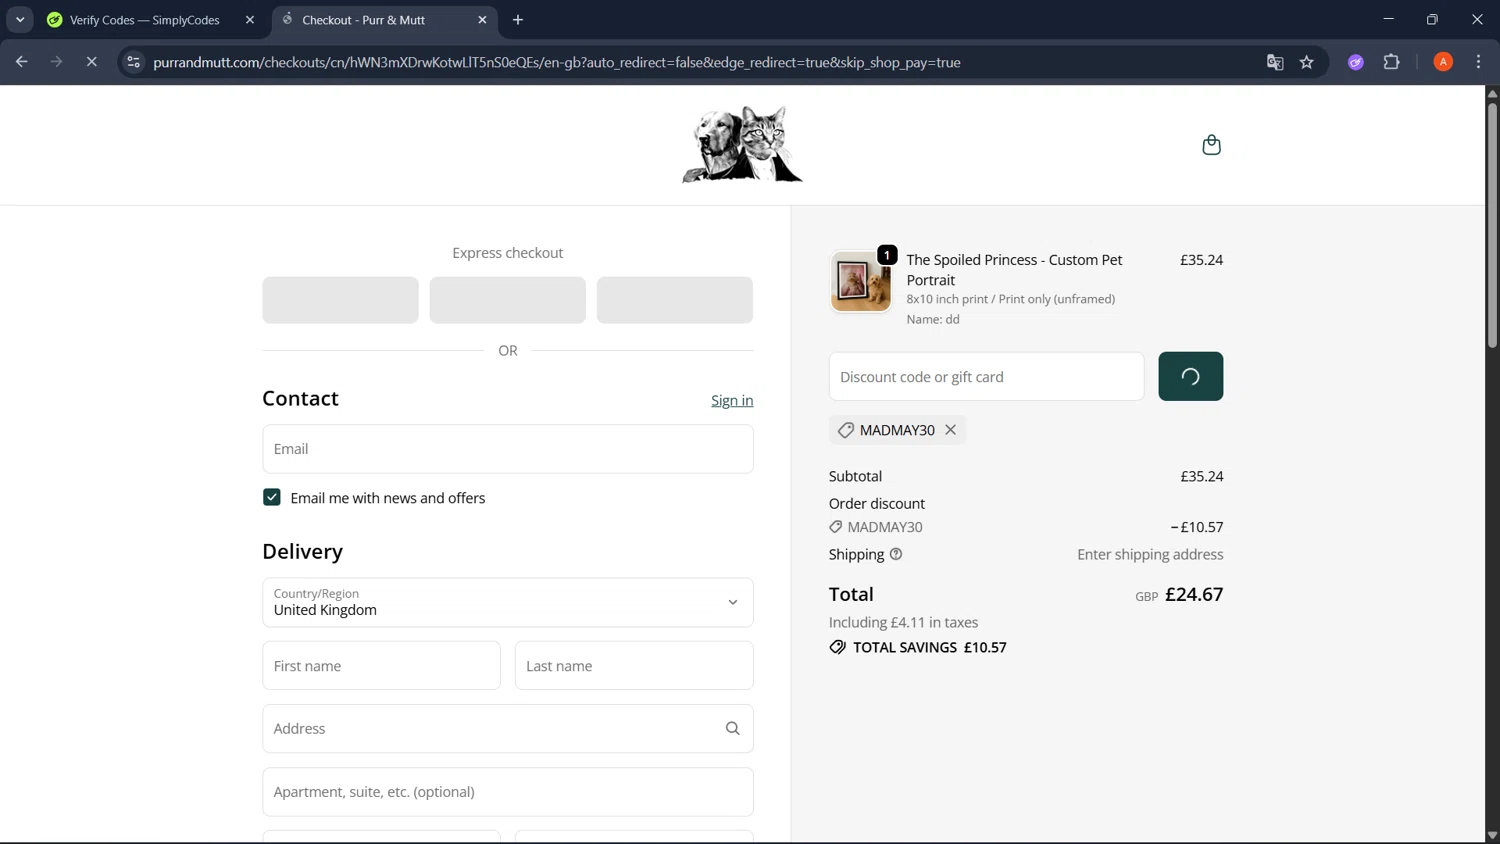Bookmark this page with star icon

pos(1307,62)
